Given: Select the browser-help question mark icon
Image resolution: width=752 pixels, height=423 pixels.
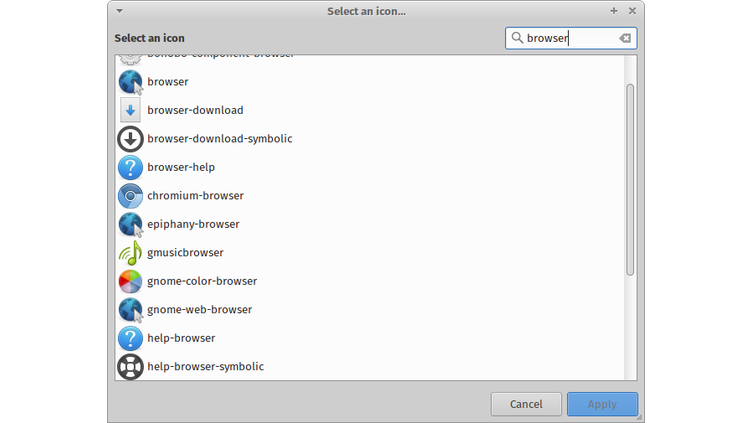Looking at the screenshot, I should pyautogui.click(x=131, y=167).
